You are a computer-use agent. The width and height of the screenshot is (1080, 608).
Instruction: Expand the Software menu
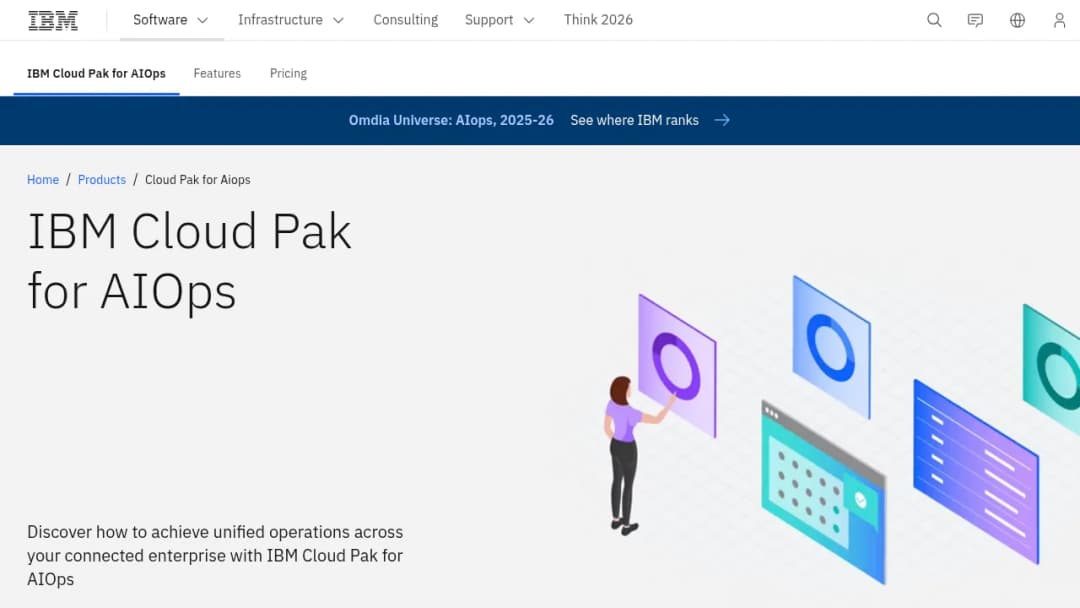[171, 20]
